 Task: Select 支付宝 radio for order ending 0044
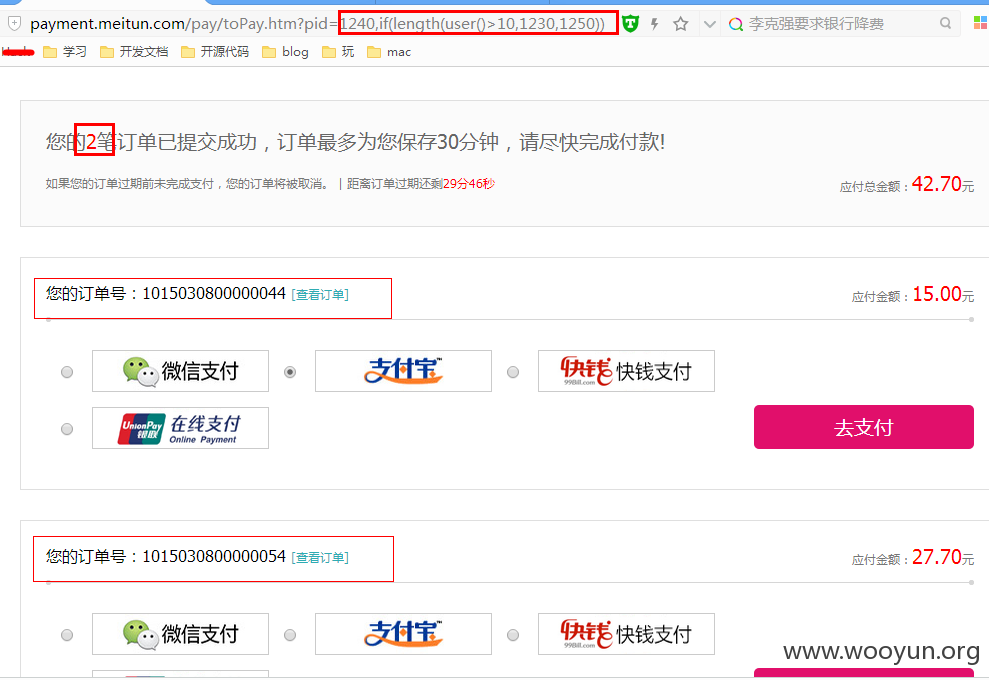coord(290,372)
